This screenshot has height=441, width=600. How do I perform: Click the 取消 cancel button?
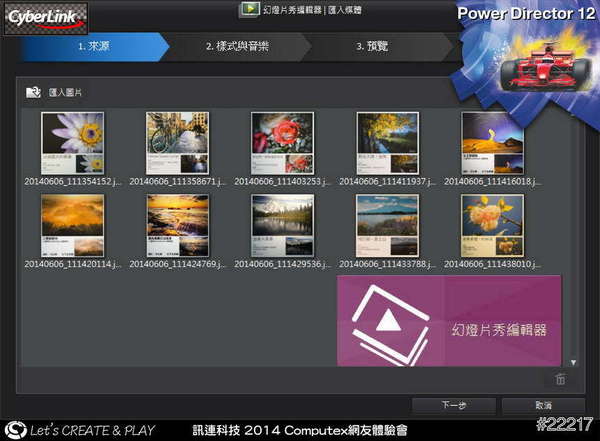(543, 405)
